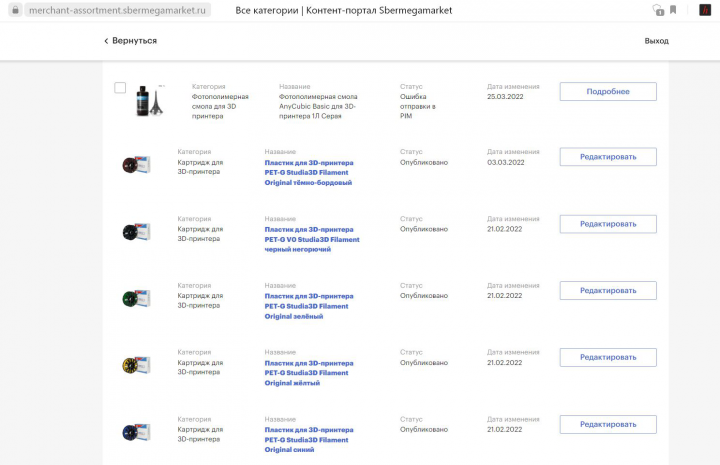Click the date 03.03.2022
The height and width of the screenshot is (465, 720).
coord(506,162)
